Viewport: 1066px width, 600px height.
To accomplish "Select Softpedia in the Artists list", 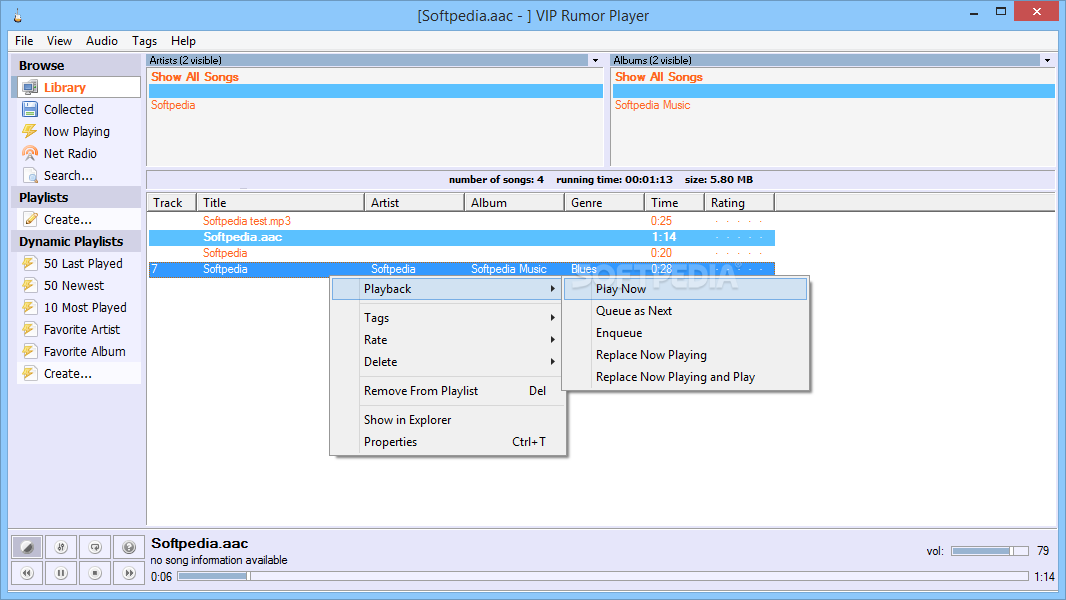I will pyautogui.click(x=173, y=105).
